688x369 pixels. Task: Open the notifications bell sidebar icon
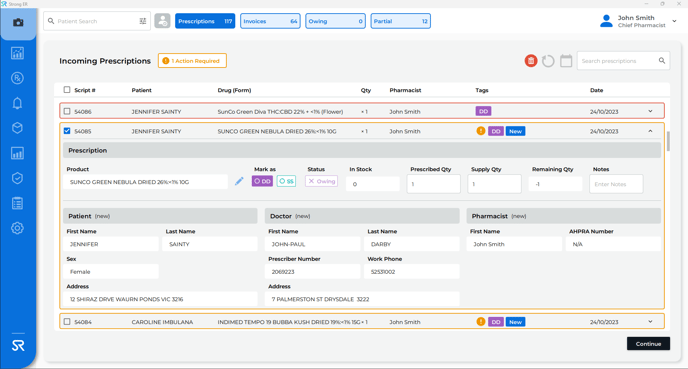tap(18, 103)
